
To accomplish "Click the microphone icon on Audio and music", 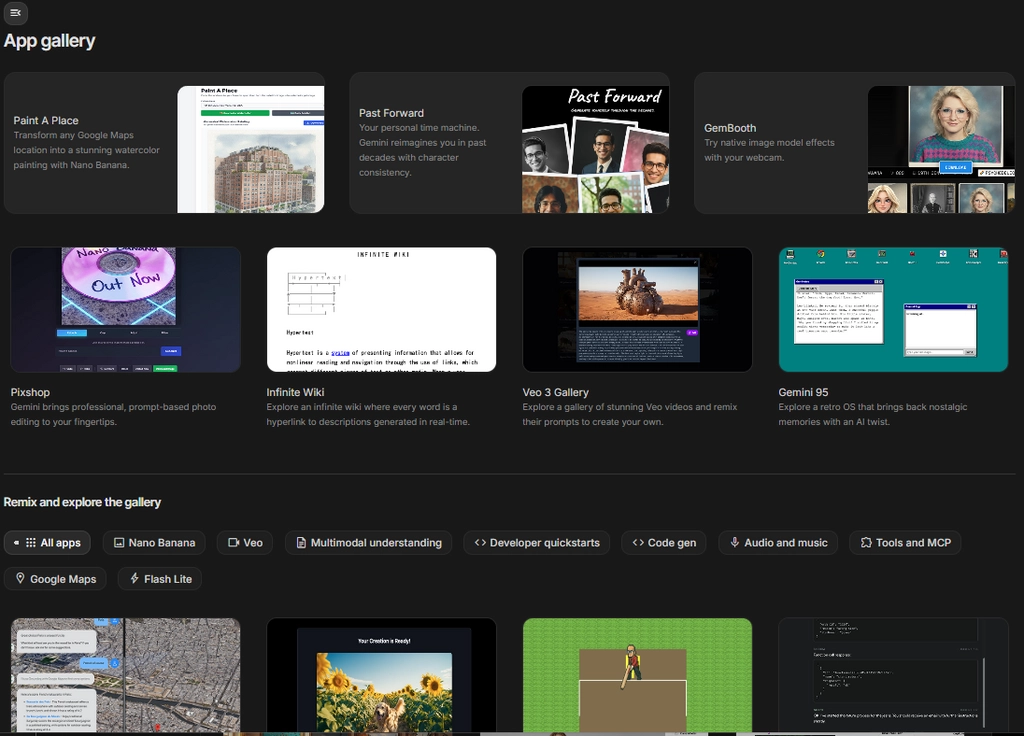I will pyautogui.click(x=734, y=542).
